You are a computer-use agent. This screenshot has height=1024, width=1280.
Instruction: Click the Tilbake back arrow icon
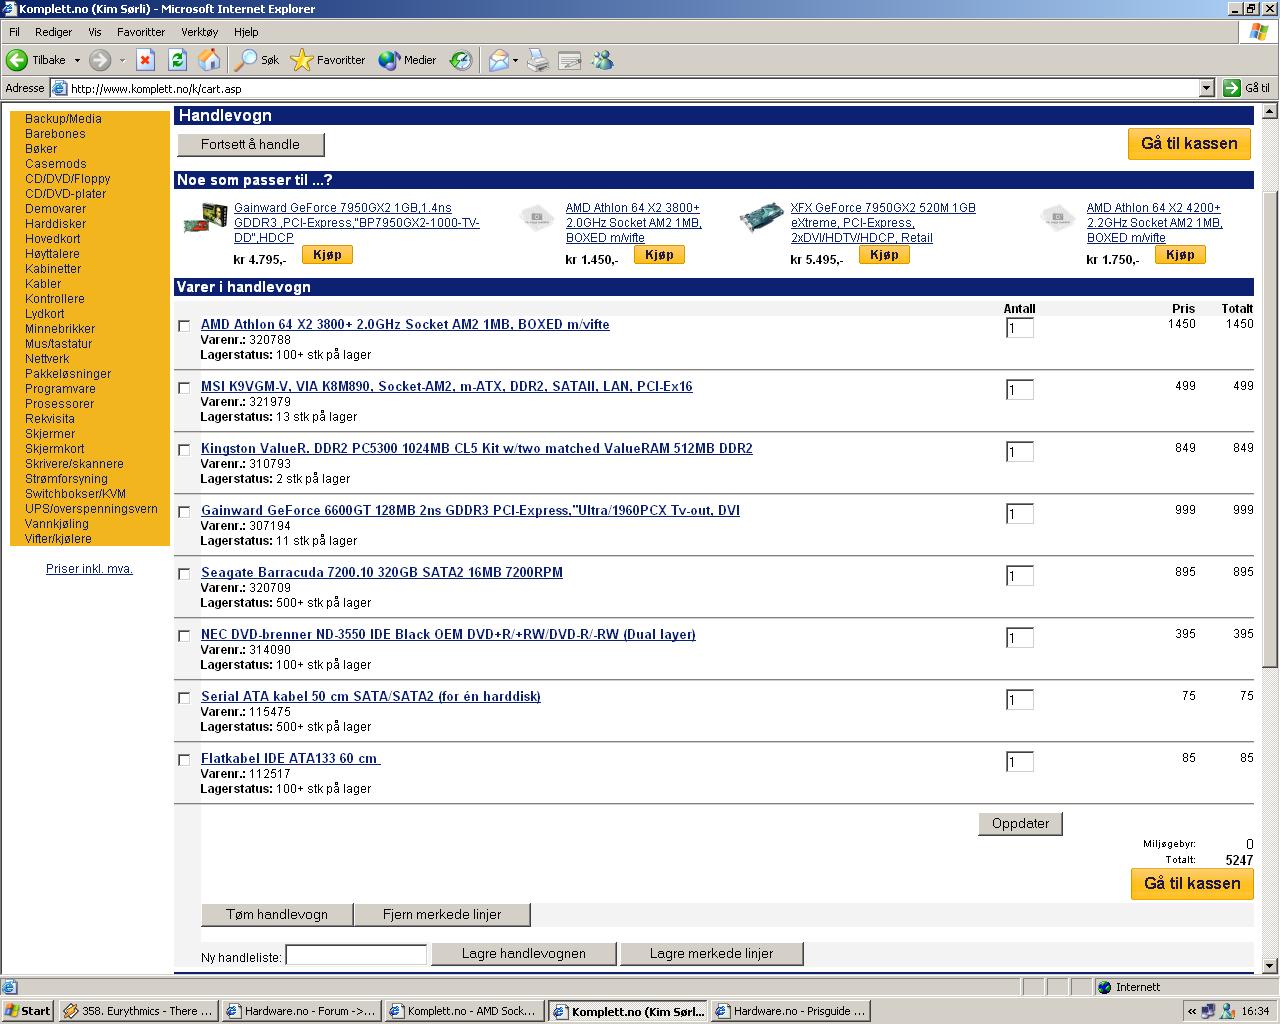(x=17, y=60)
